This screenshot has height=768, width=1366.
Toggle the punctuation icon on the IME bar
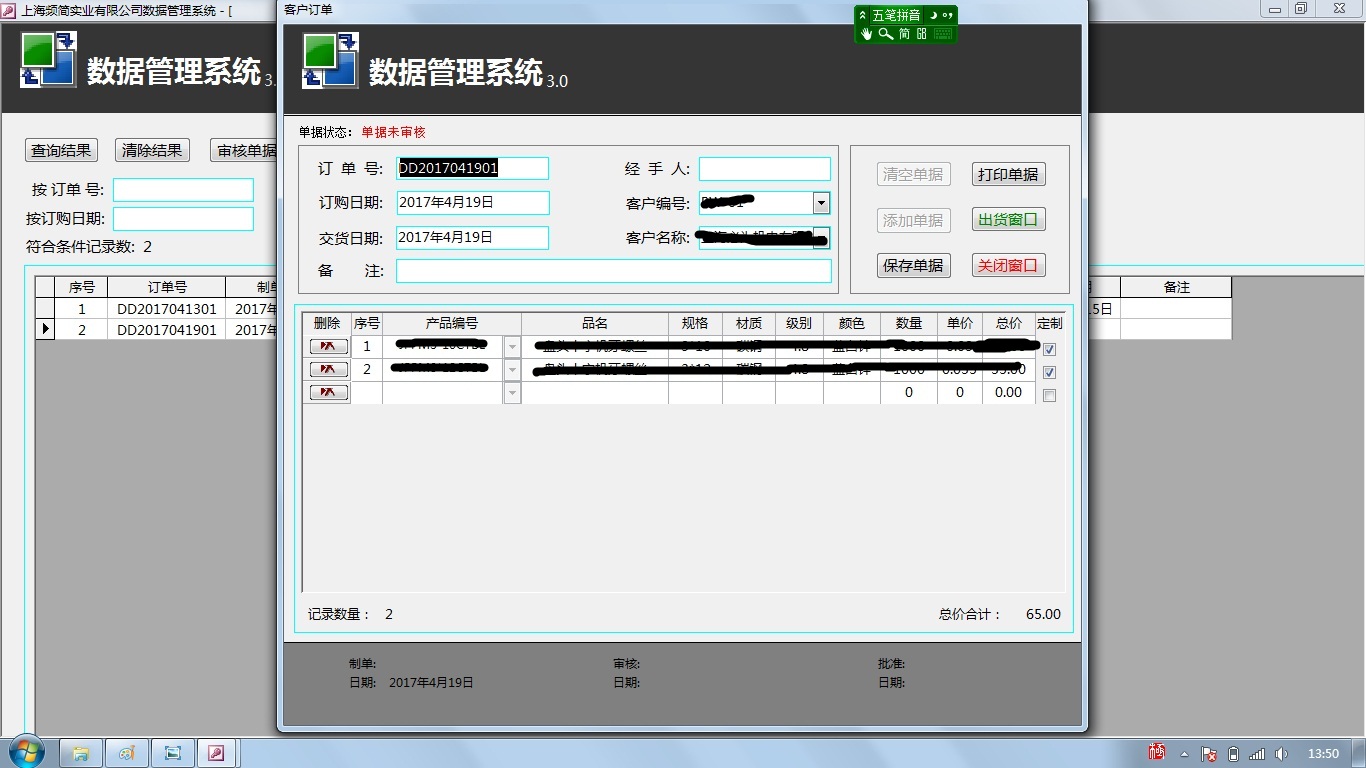click(x=947, y=15)
